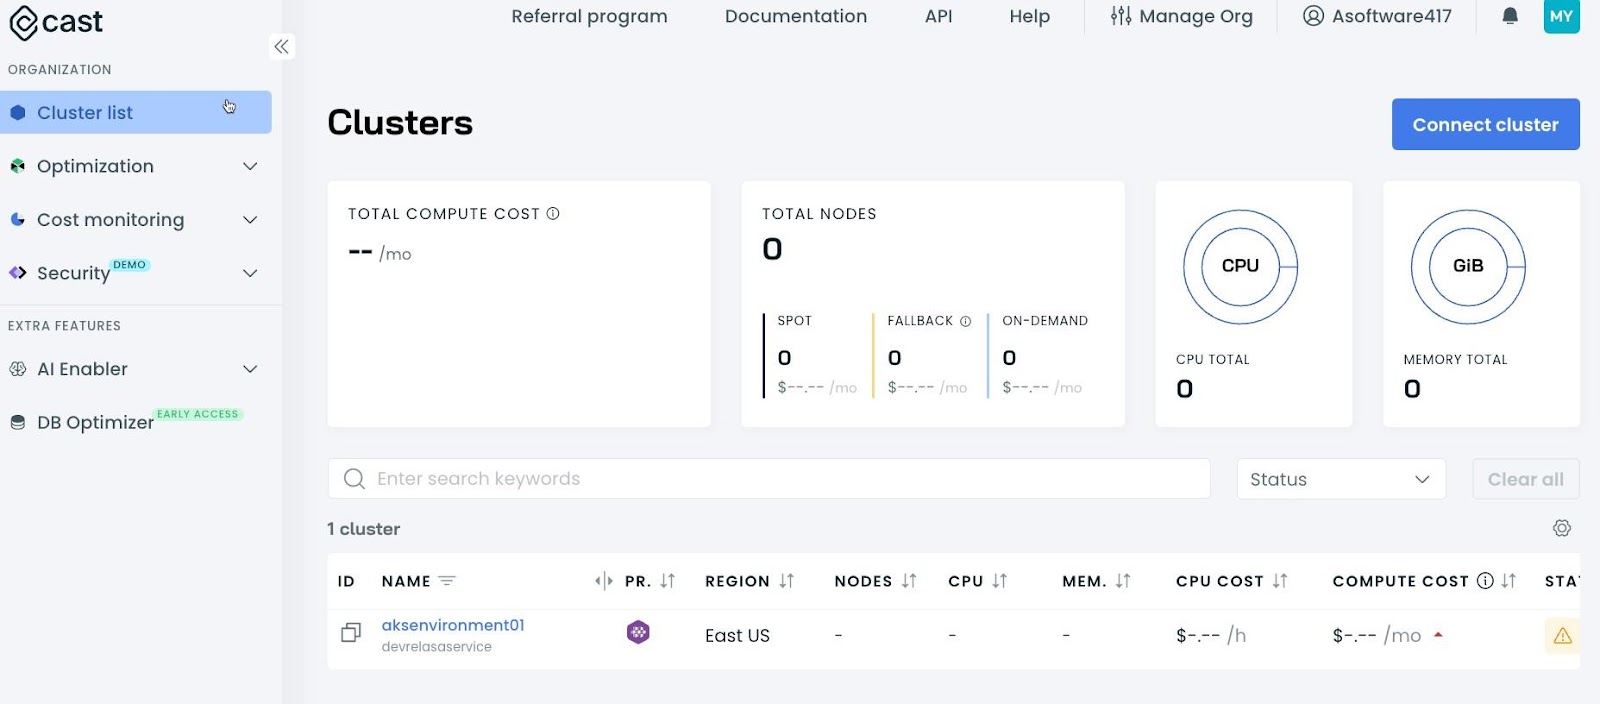Expand the Security menu chevron
Screen dimensions: 1600x704
coord(250,273)
